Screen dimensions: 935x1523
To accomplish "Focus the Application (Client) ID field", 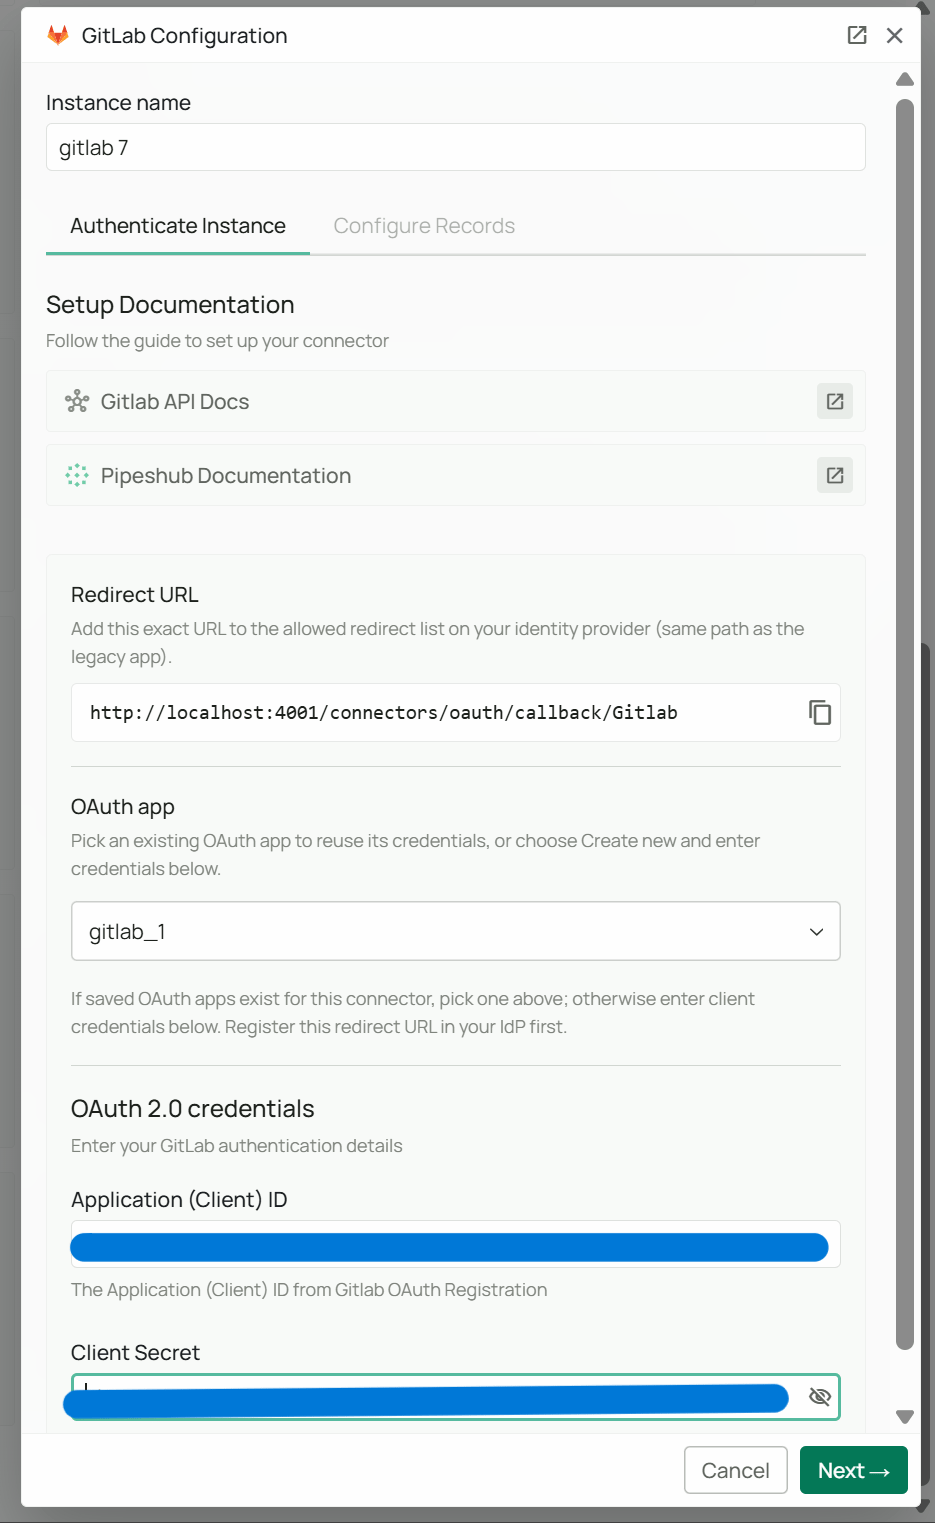I will (456, 1244).
